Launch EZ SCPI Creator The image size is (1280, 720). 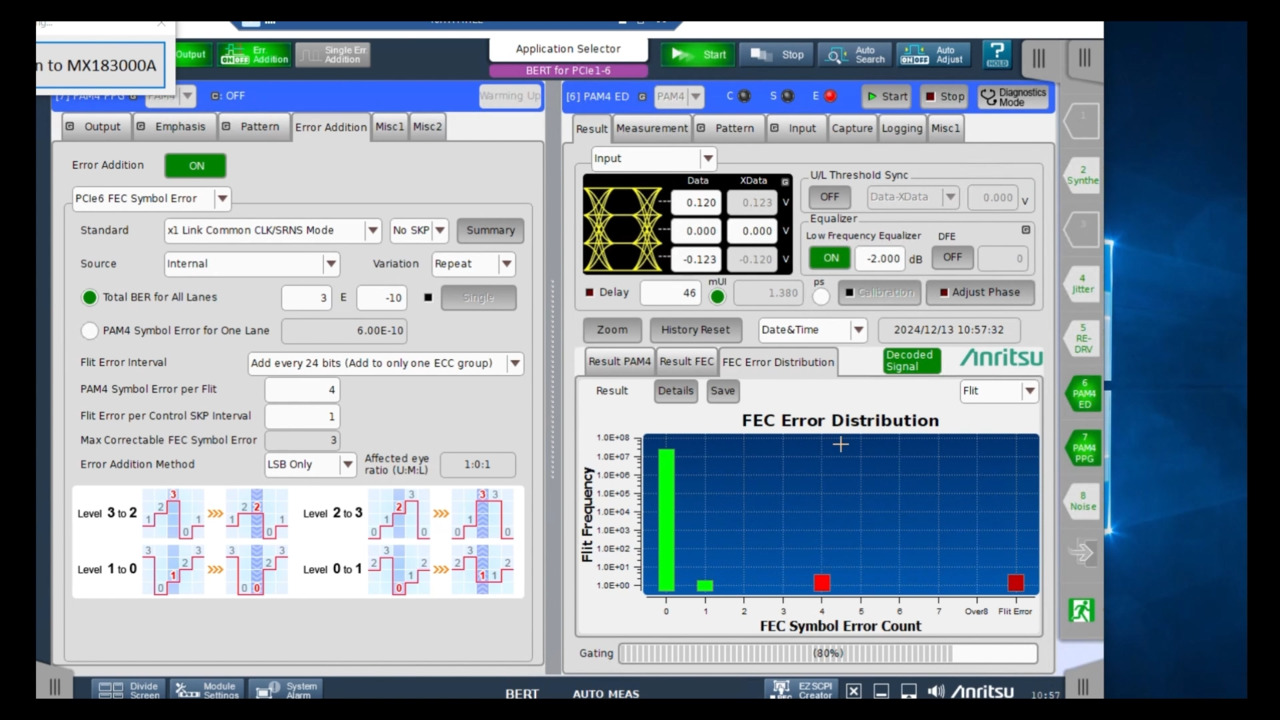(800, 690)
